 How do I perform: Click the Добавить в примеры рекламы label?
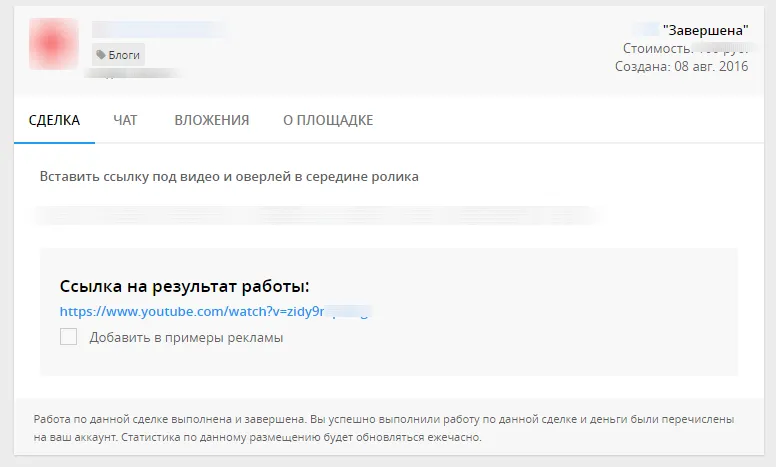(186, 337)
